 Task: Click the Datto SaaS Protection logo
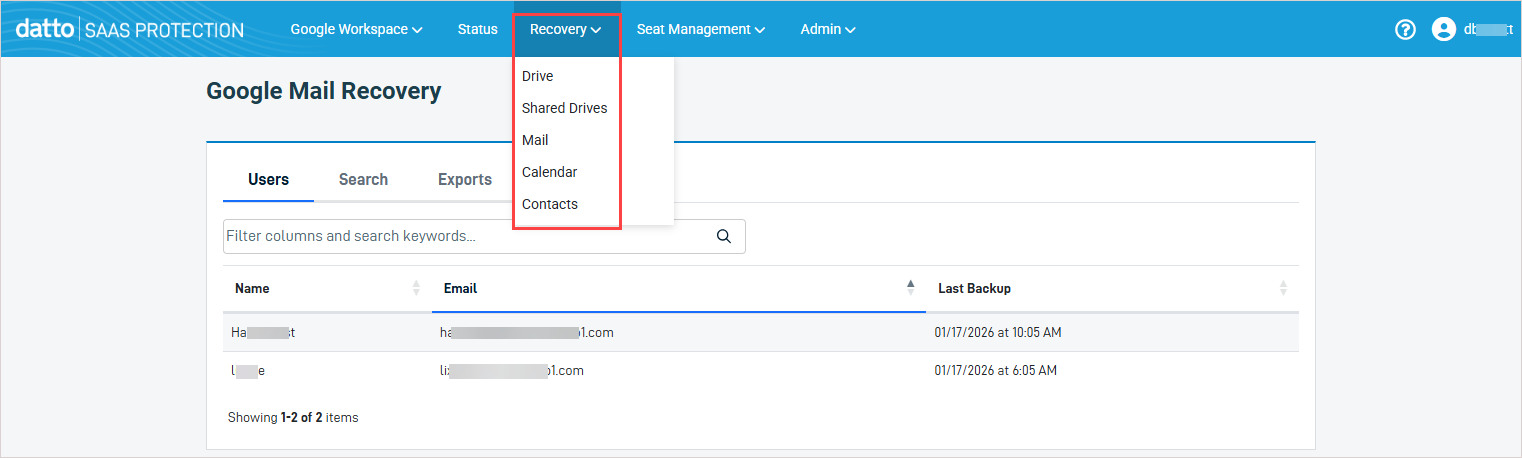point(129,30)
